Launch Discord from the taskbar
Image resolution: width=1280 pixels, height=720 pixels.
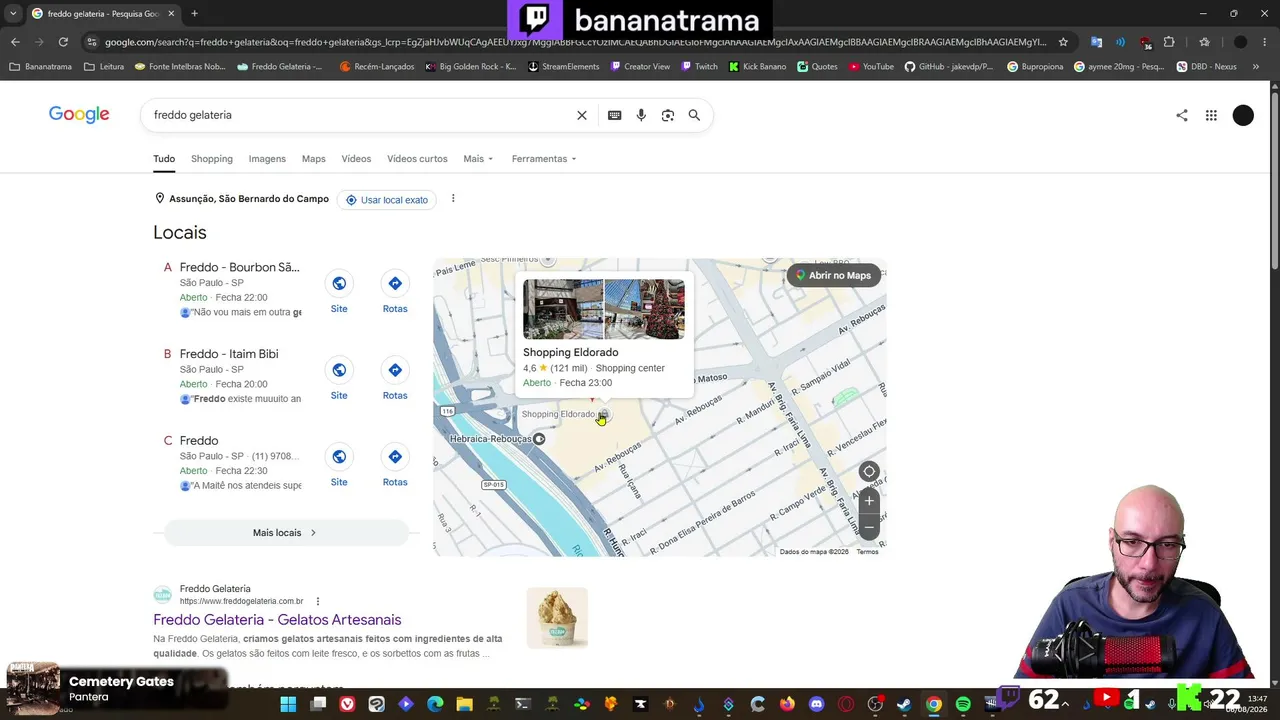coord(817,704)
